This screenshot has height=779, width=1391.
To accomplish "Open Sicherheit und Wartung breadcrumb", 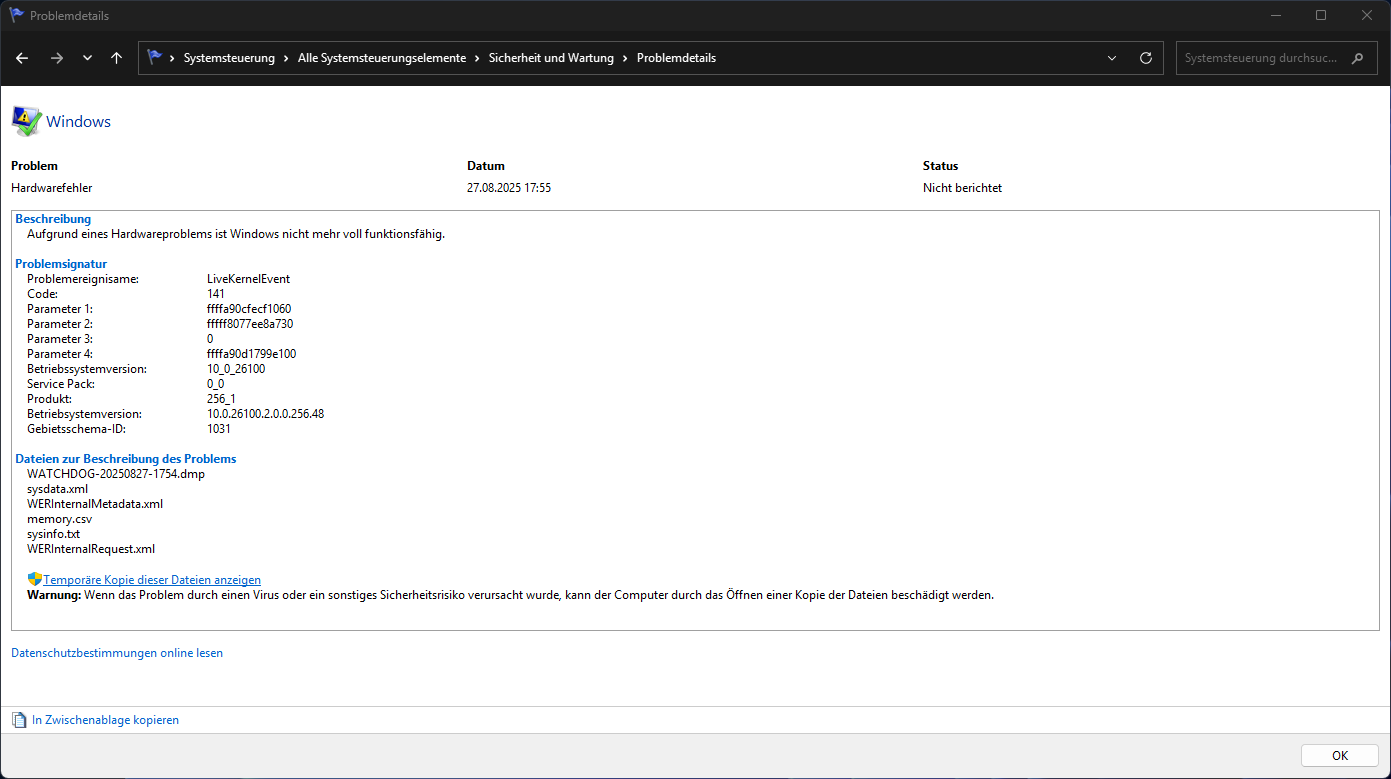I will [x=551, y=58].
